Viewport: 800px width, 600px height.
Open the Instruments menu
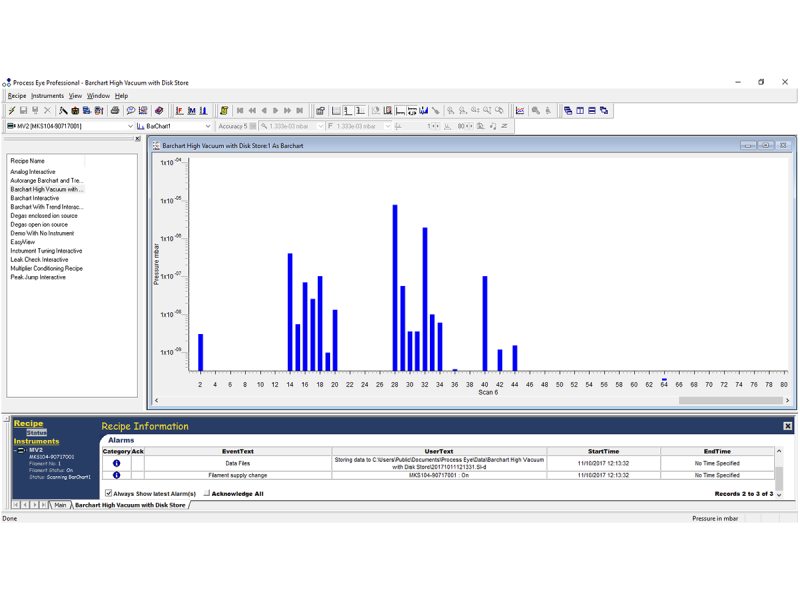pyautogui.click(x=47, y=95)
